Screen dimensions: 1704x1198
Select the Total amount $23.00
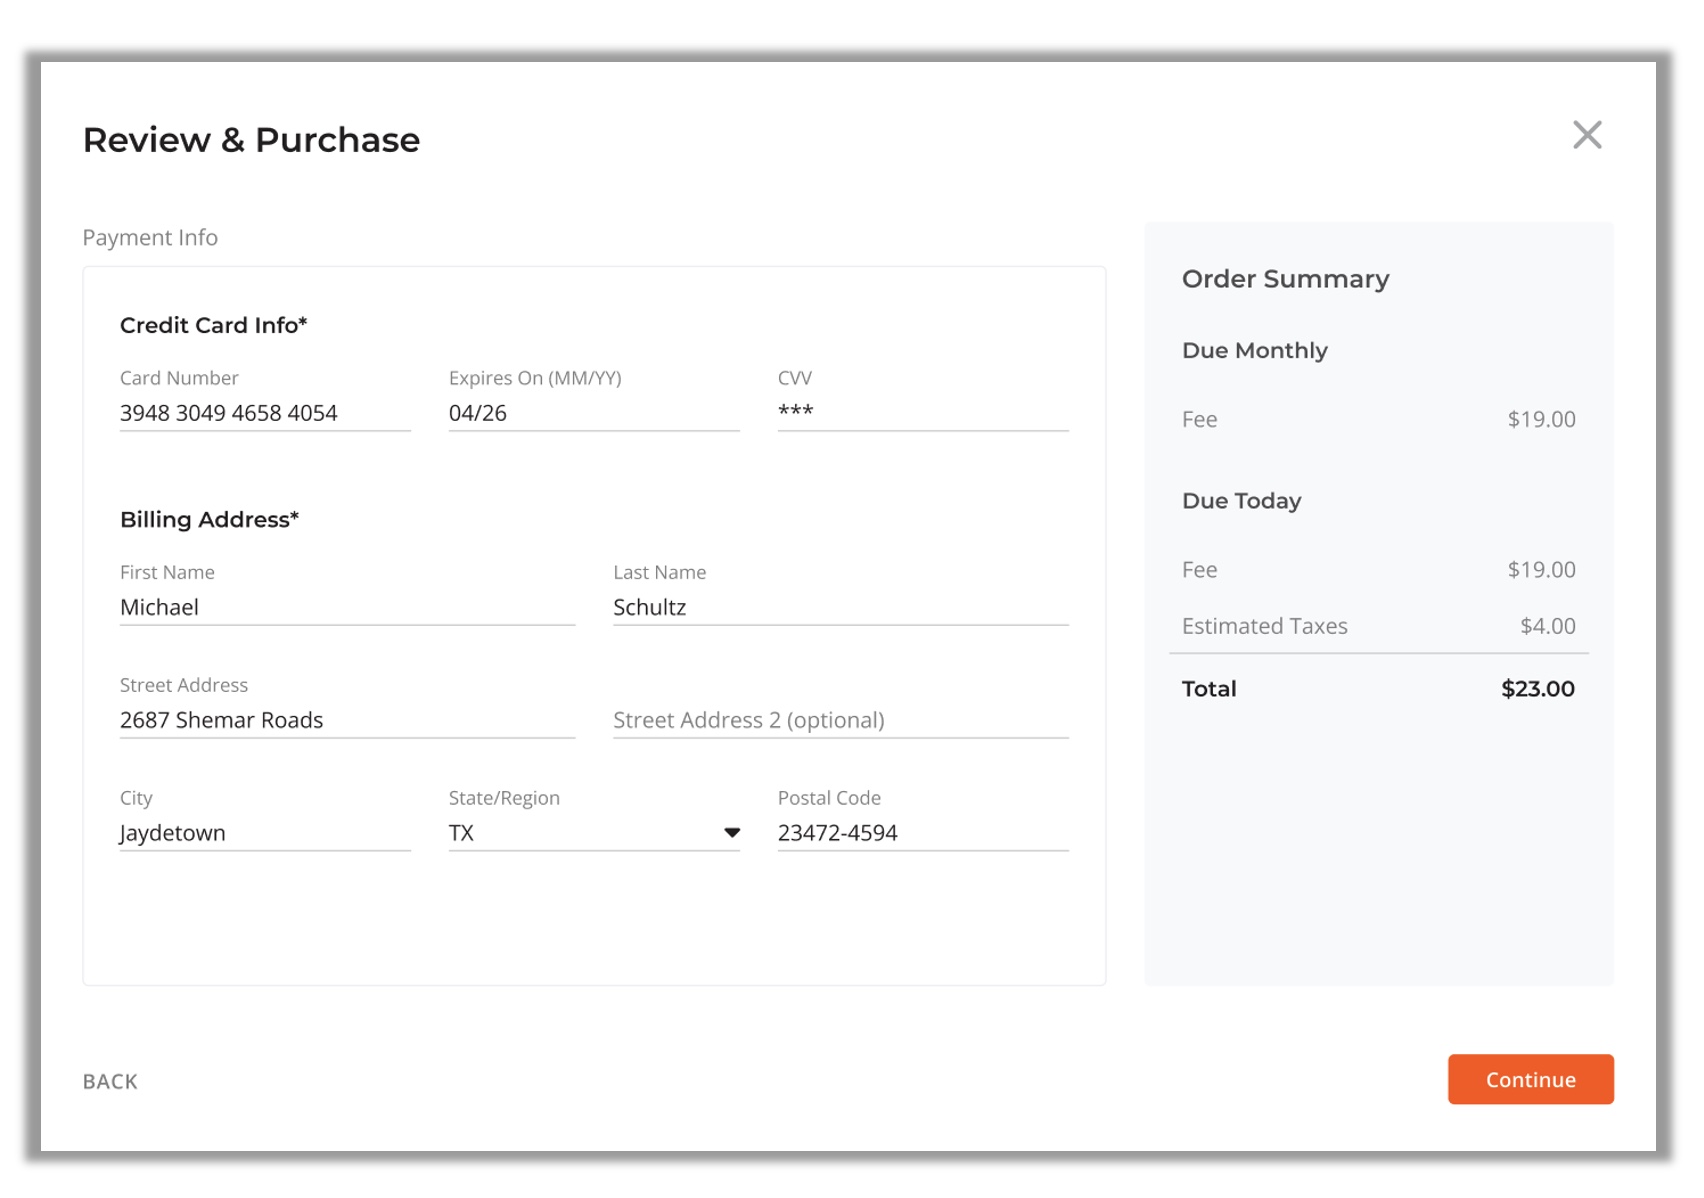click(1537, 689)
